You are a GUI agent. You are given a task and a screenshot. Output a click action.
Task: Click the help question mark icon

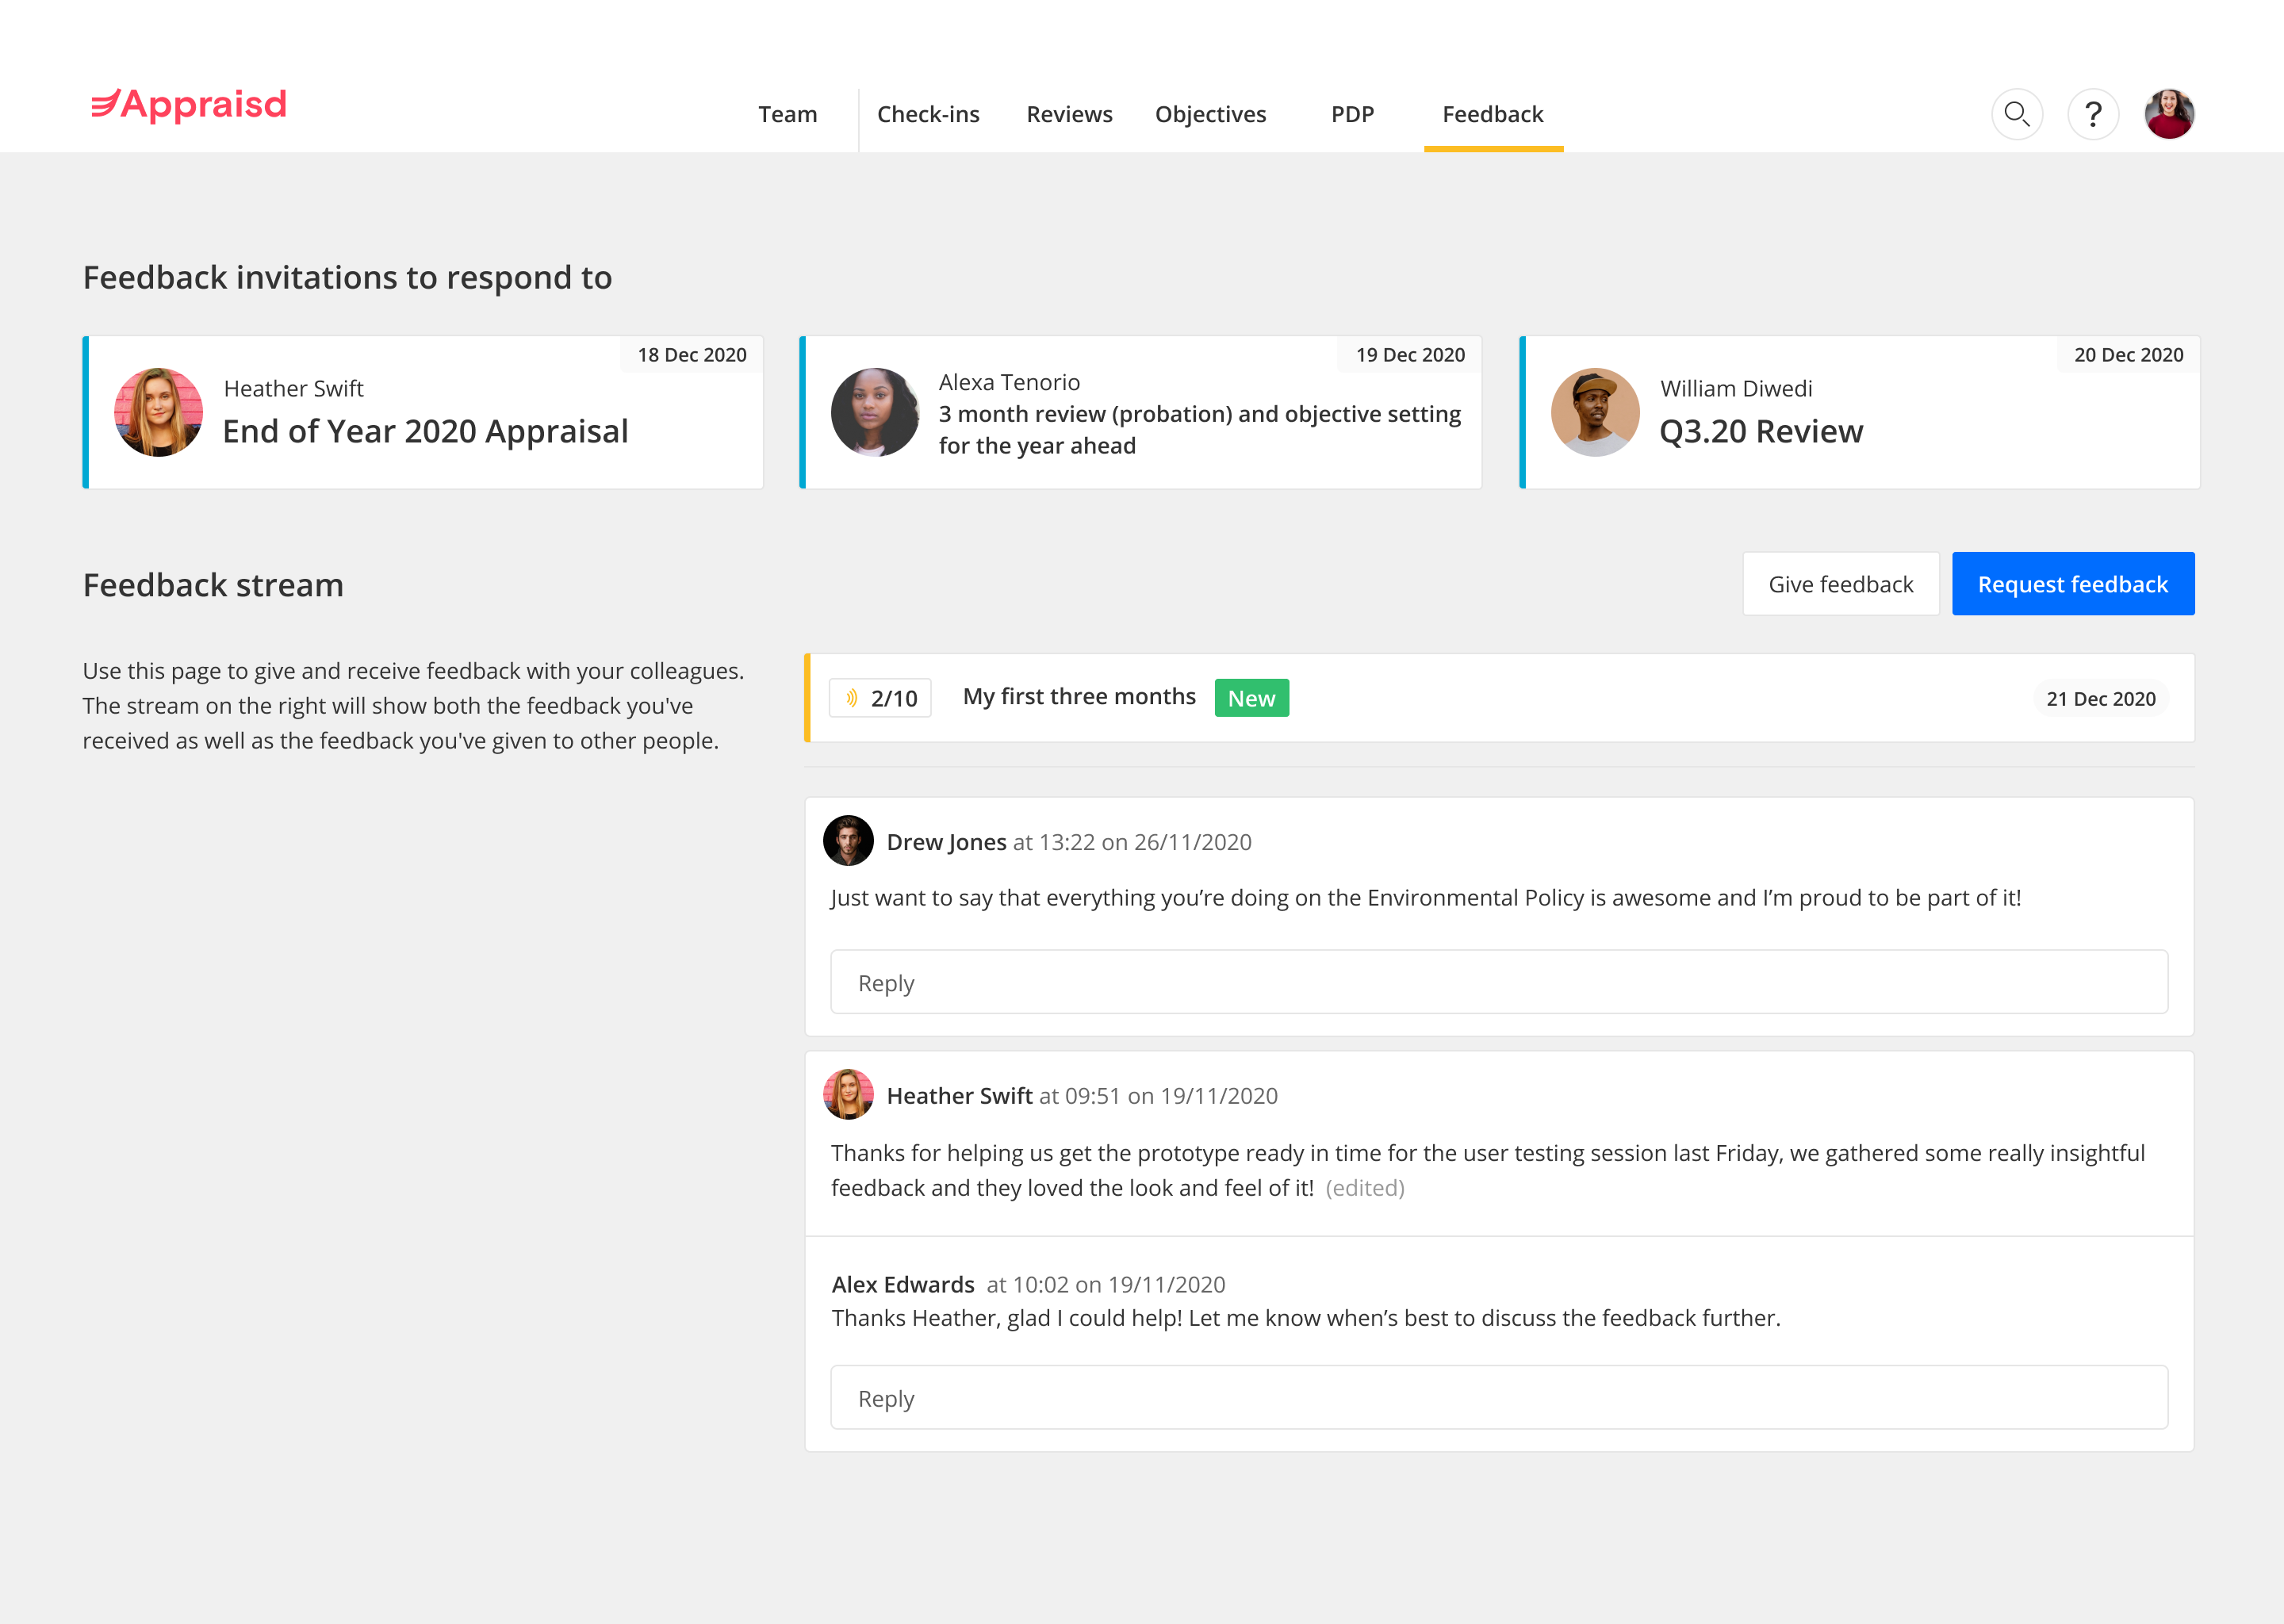(2092, 114)
